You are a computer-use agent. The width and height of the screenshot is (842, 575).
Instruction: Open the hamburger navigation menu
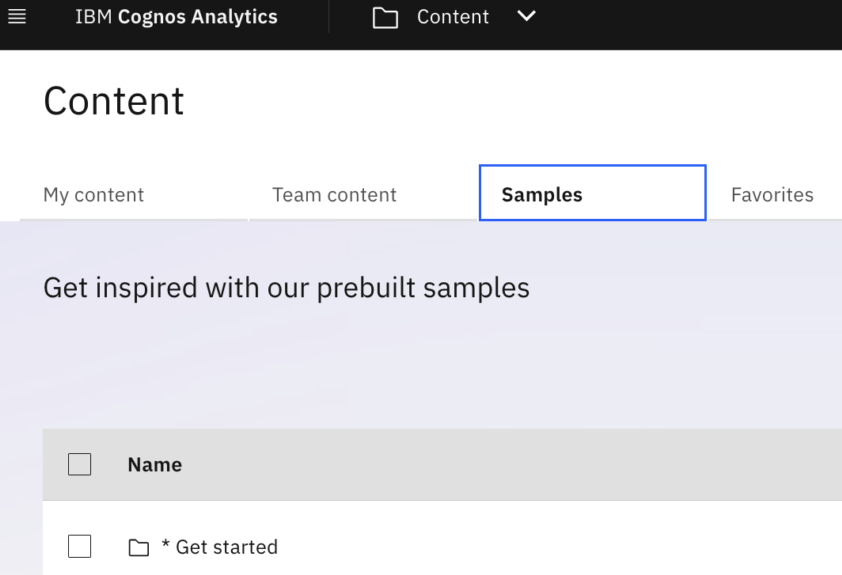point(16,17)
